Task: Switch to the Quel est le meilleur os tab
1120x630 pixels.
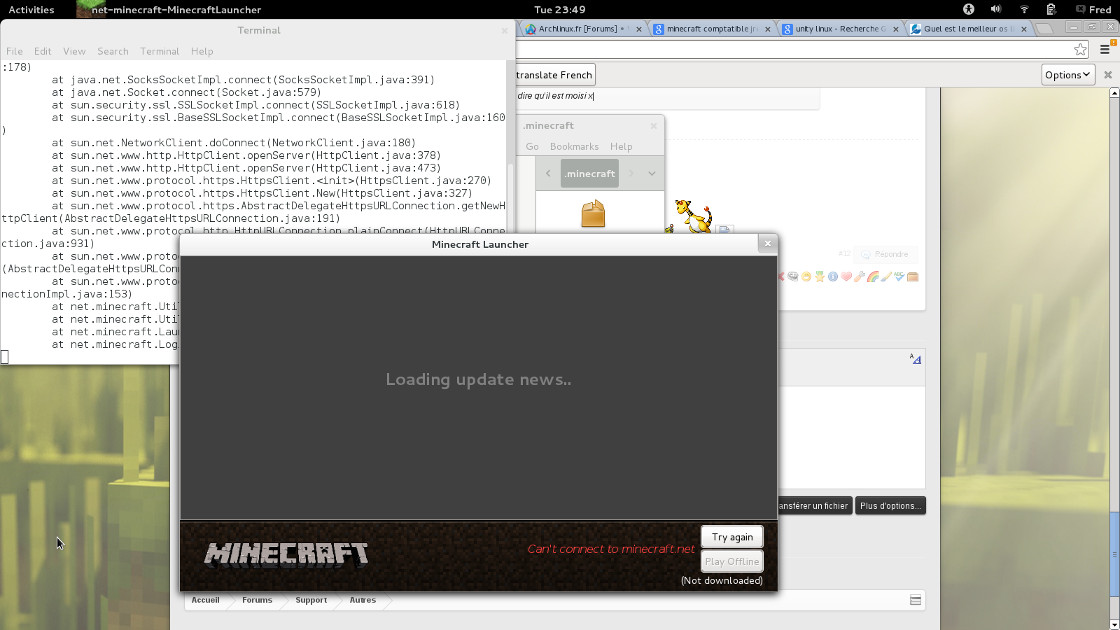Action: pos(968,29)
